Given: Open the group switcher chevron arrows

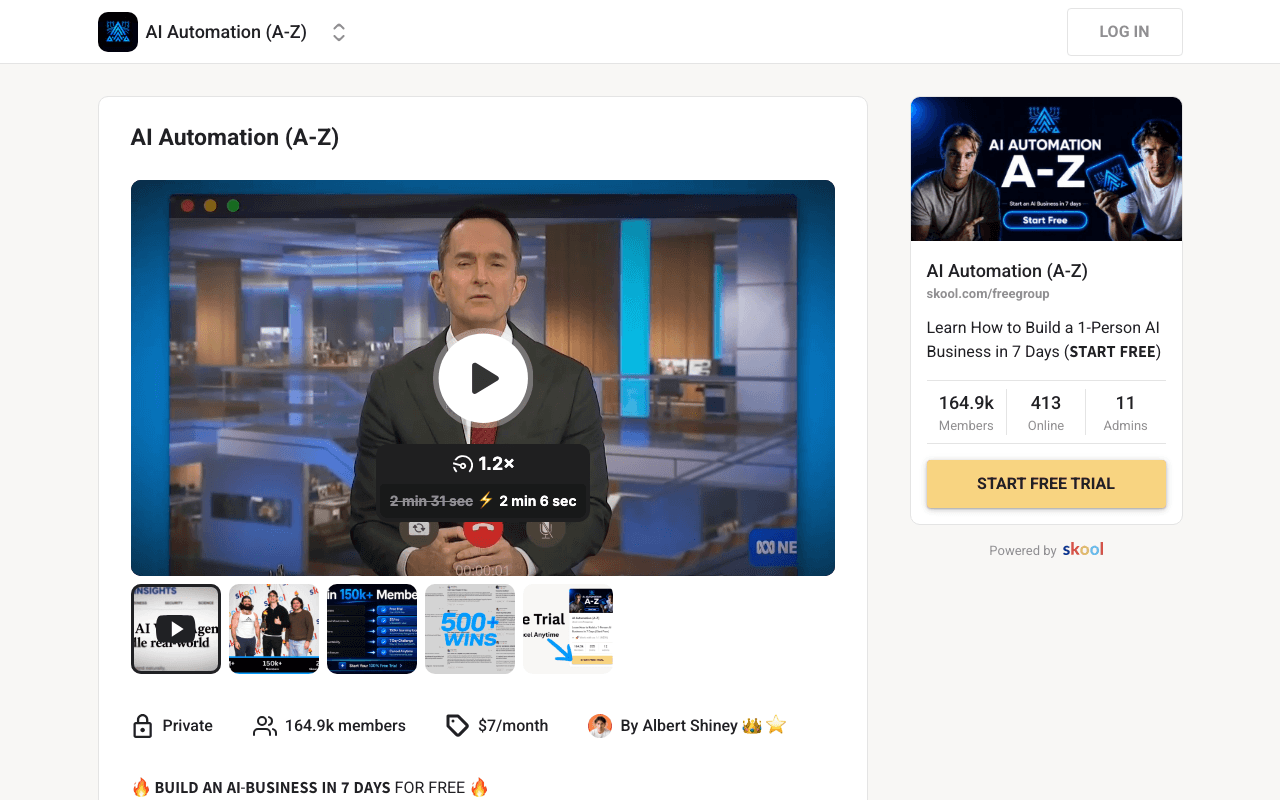Looking at the screenshot, I should click(339, 32).
